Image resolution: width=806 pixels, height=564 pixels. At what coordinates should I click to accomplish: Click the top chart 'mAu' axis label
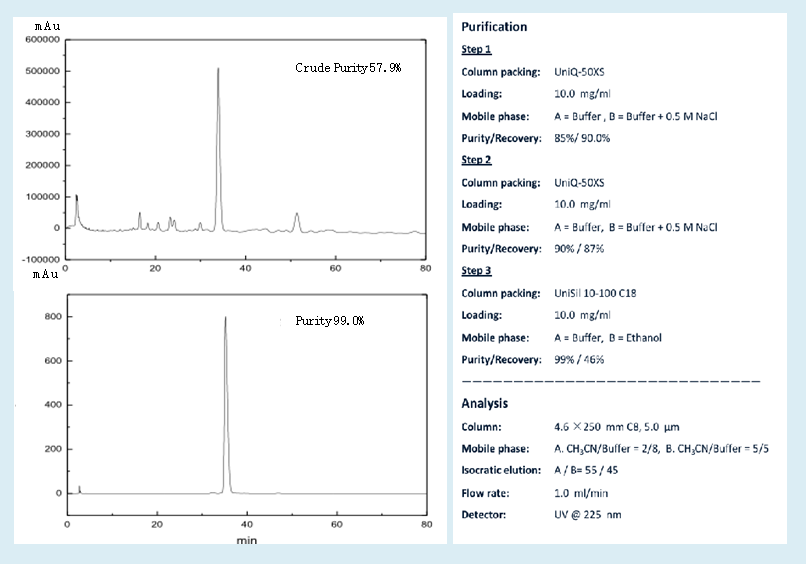pyautogui.click(x=48, y=26)
